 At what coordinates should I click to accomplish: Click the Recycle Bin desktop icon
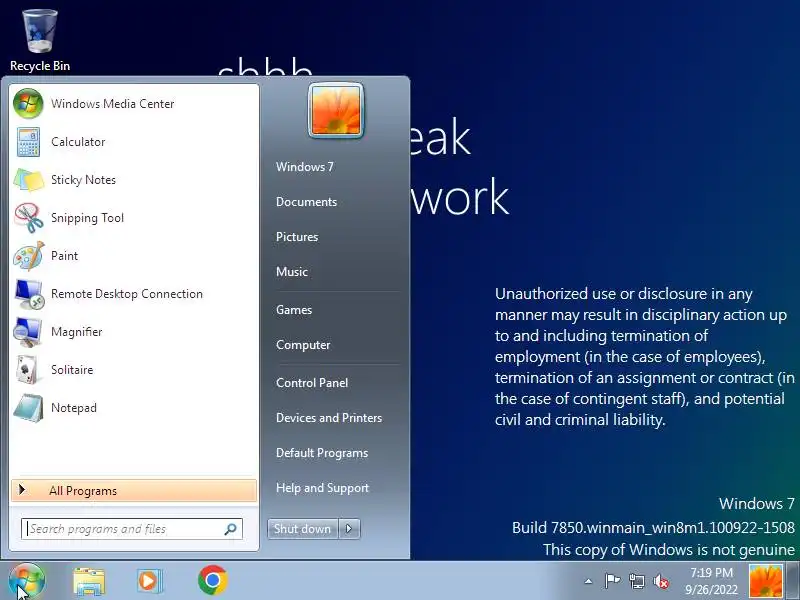pos(40,31)
